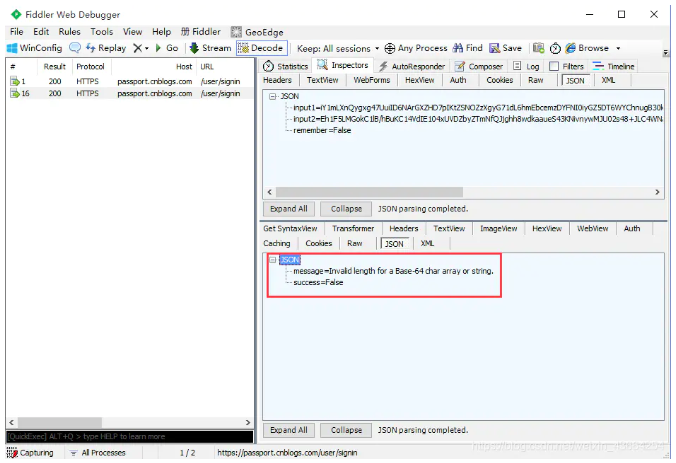Screen dimensions: 676x463
Task: Open the Remove sessions dropdown arrow
Action: pyautogui.click(x=147, y=48)
